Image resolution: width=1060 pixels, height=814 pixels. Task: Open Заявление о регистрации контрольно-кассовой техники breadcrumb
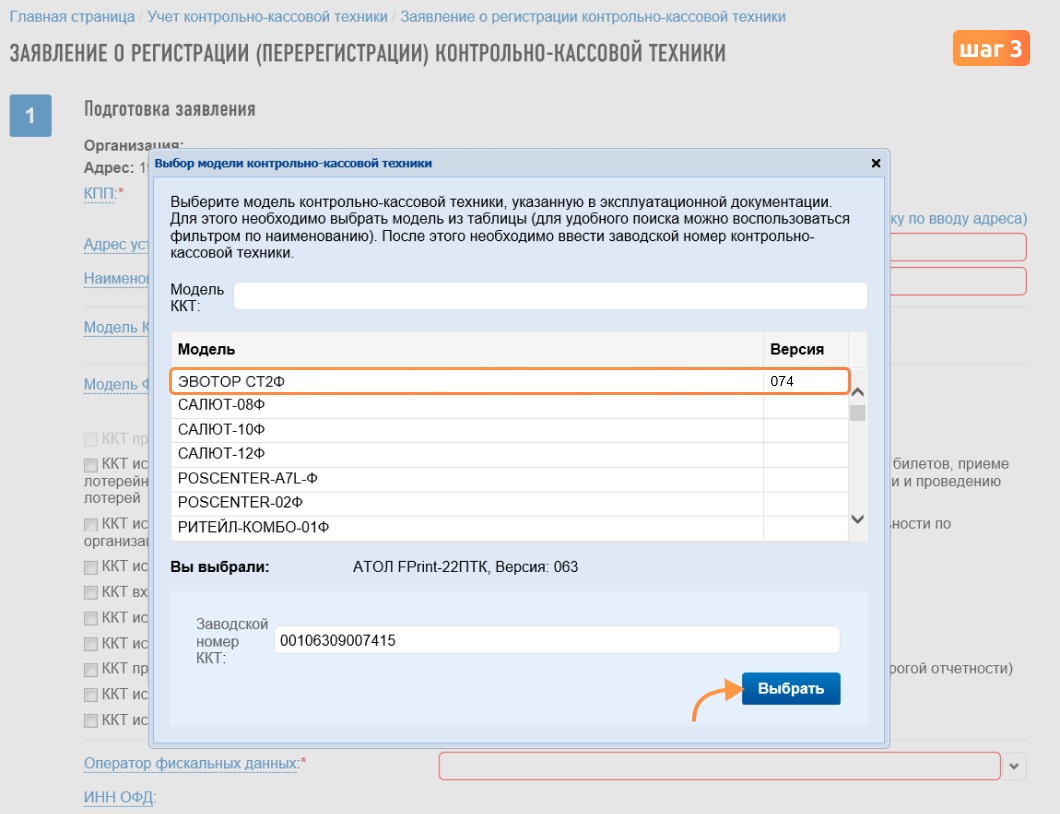pyautogui.click(x=593, y=17)
